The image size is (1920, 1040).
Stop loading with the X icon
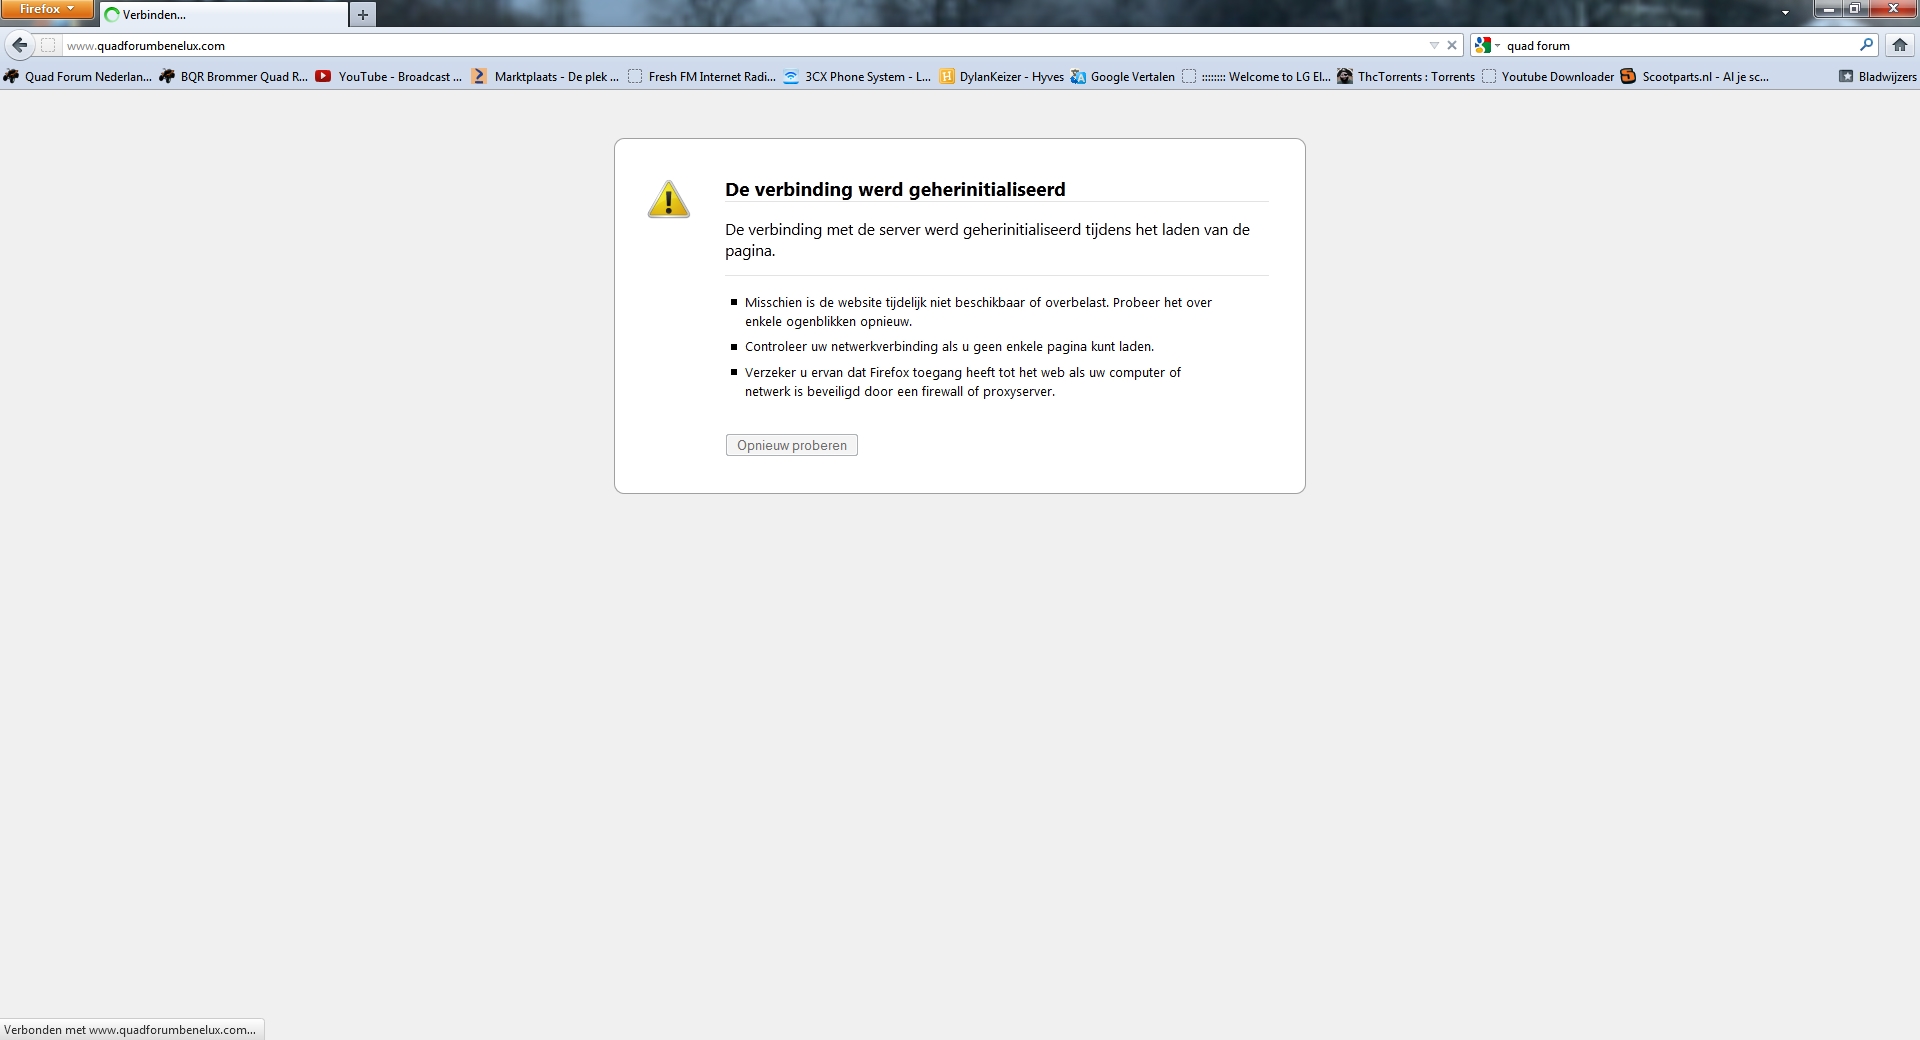(x=1452, y=45)
